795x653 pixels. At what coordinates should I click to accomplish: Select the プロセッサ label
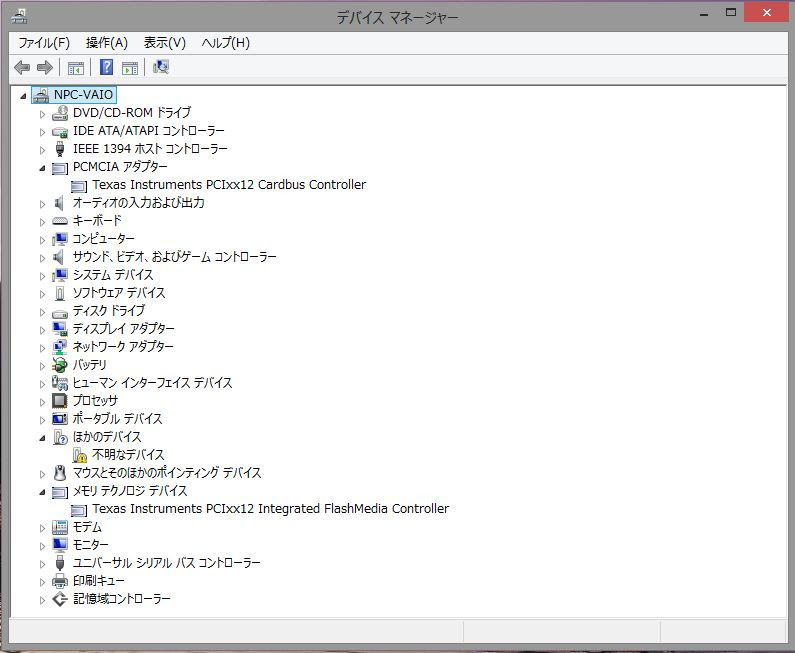click(x=95, y=401)
